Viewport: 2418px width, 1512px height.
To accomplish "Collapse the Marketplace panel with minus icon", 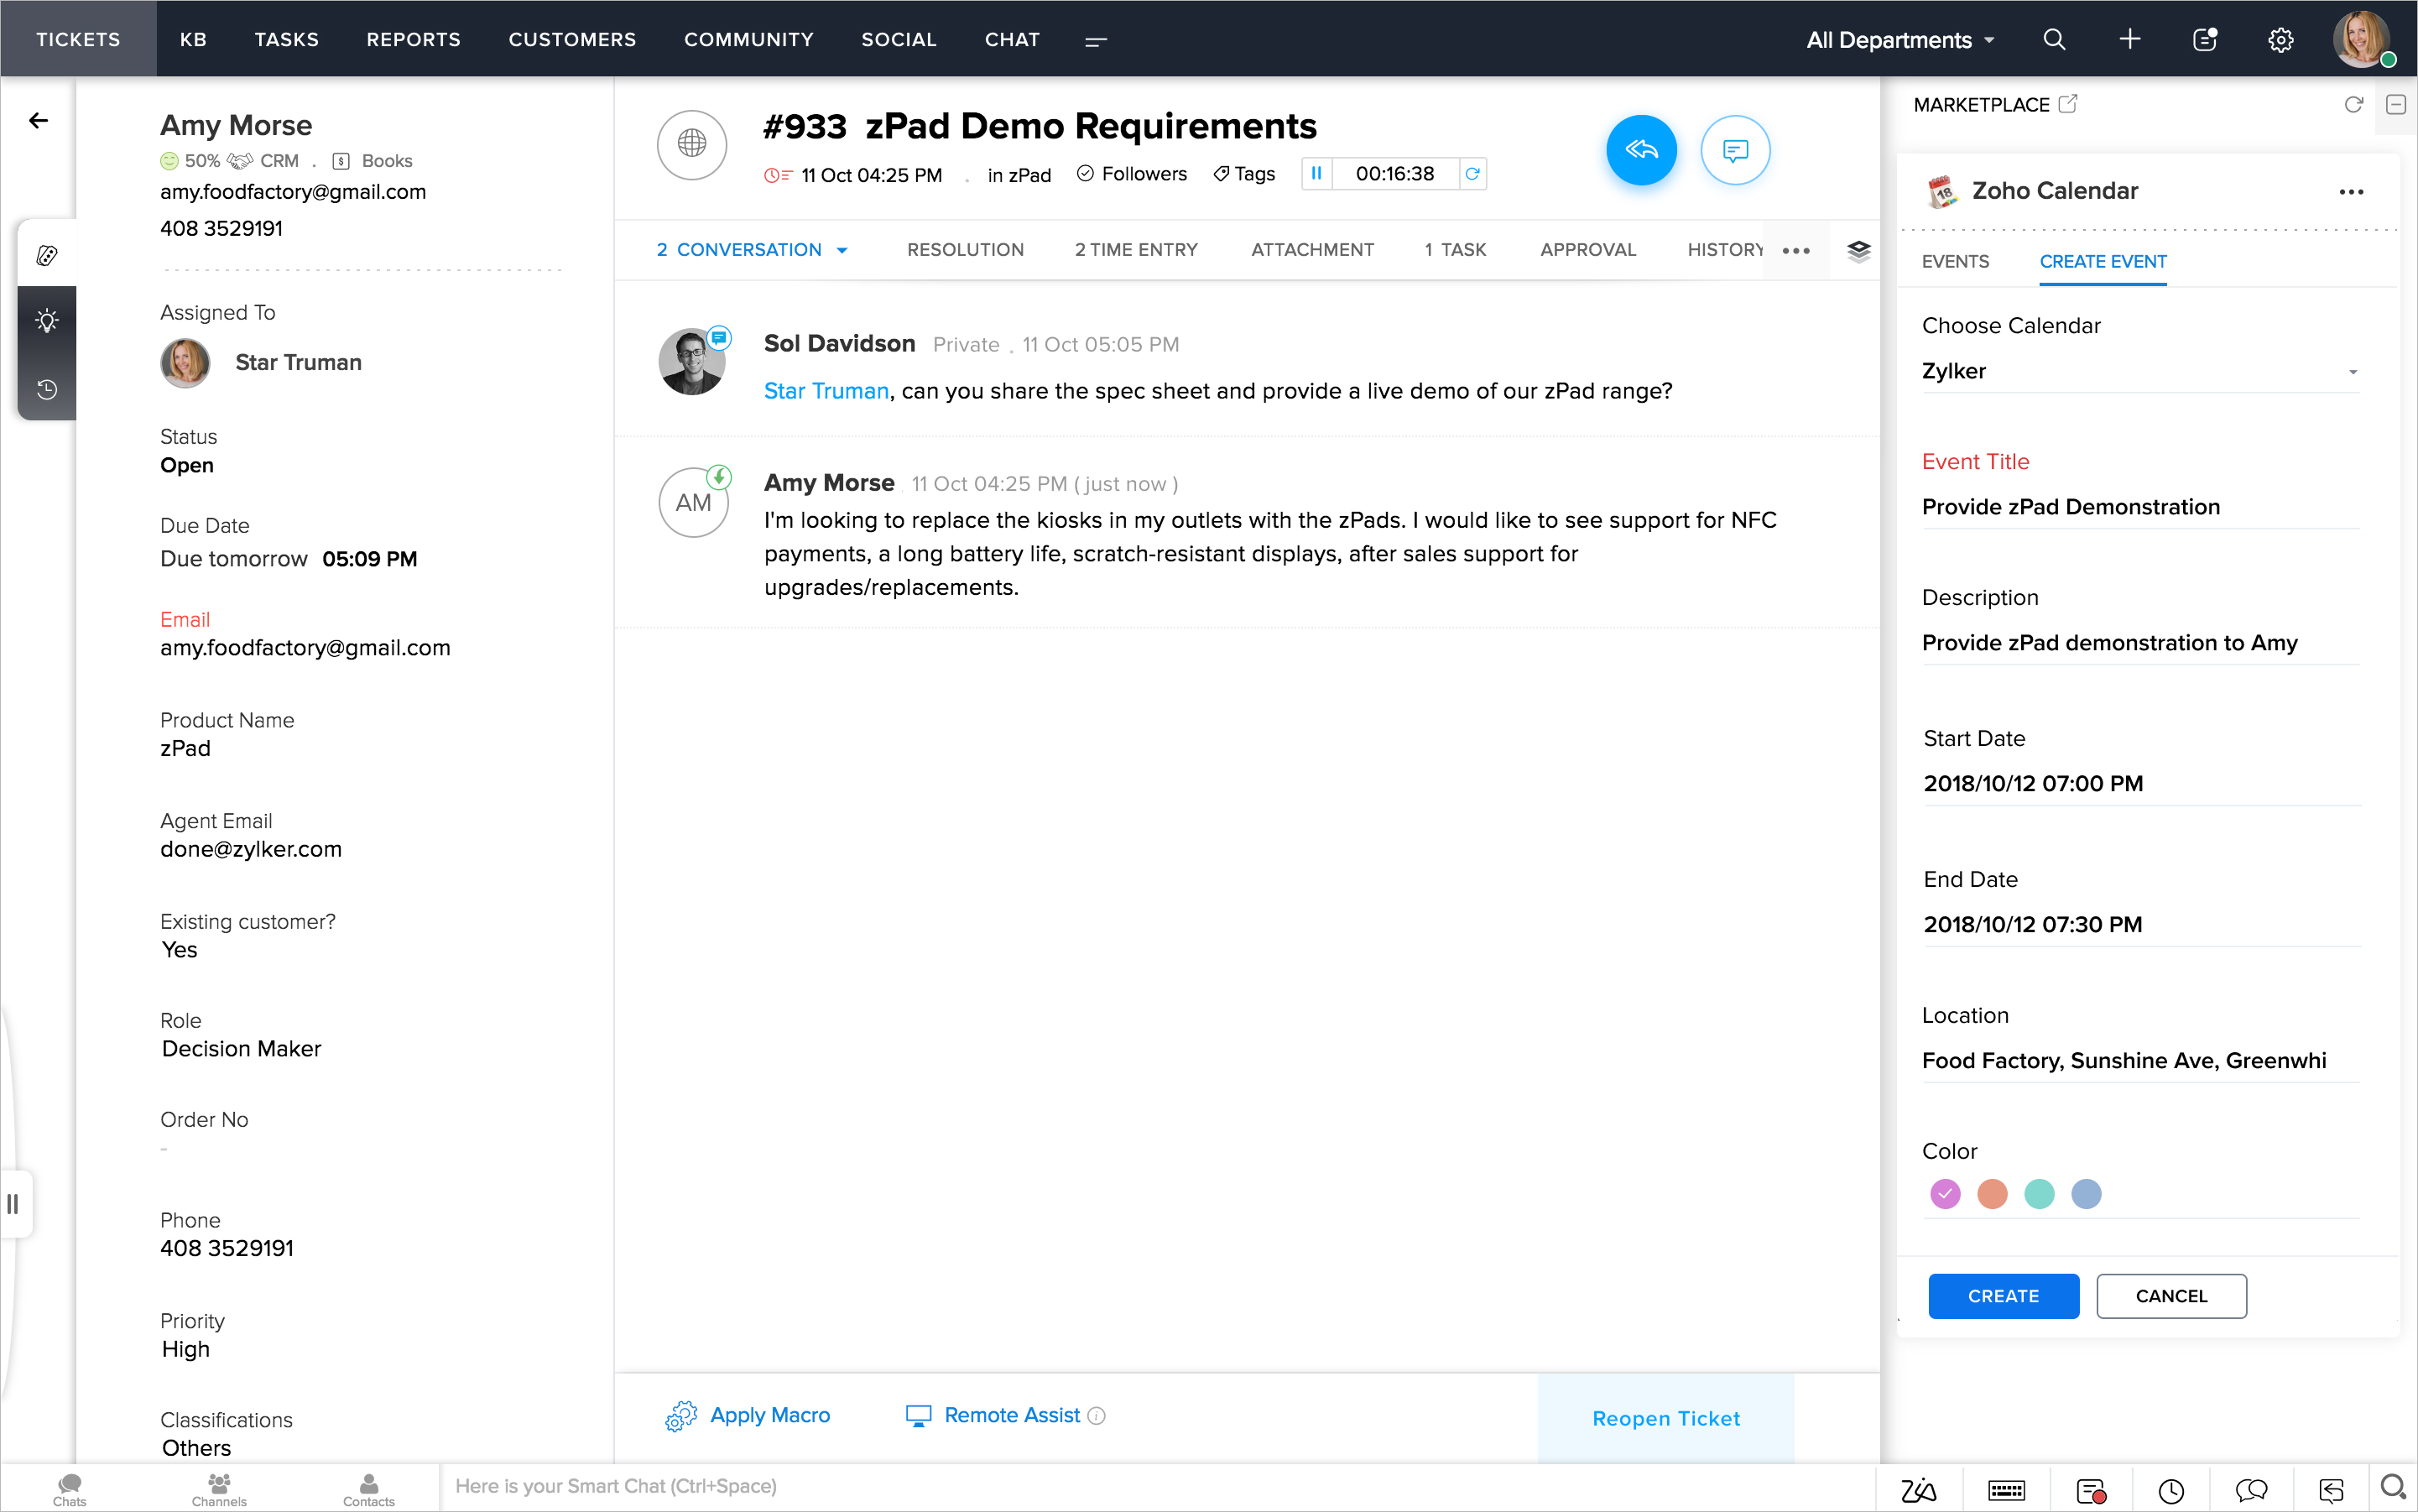I will click(2395, 105).
